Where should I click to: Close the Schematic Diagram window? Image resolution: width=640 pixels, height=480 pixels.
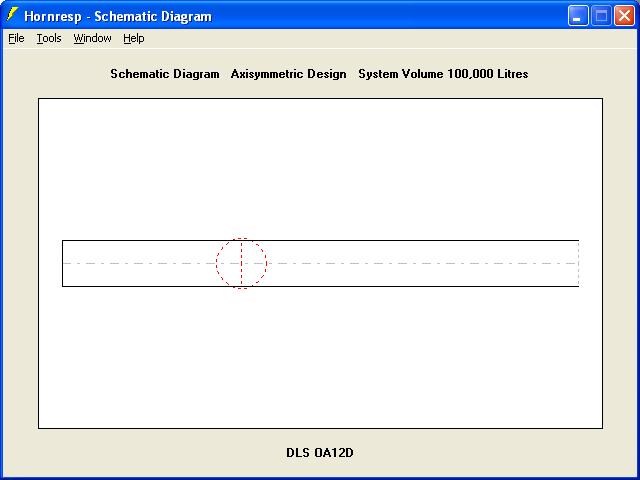click(624, 16)
